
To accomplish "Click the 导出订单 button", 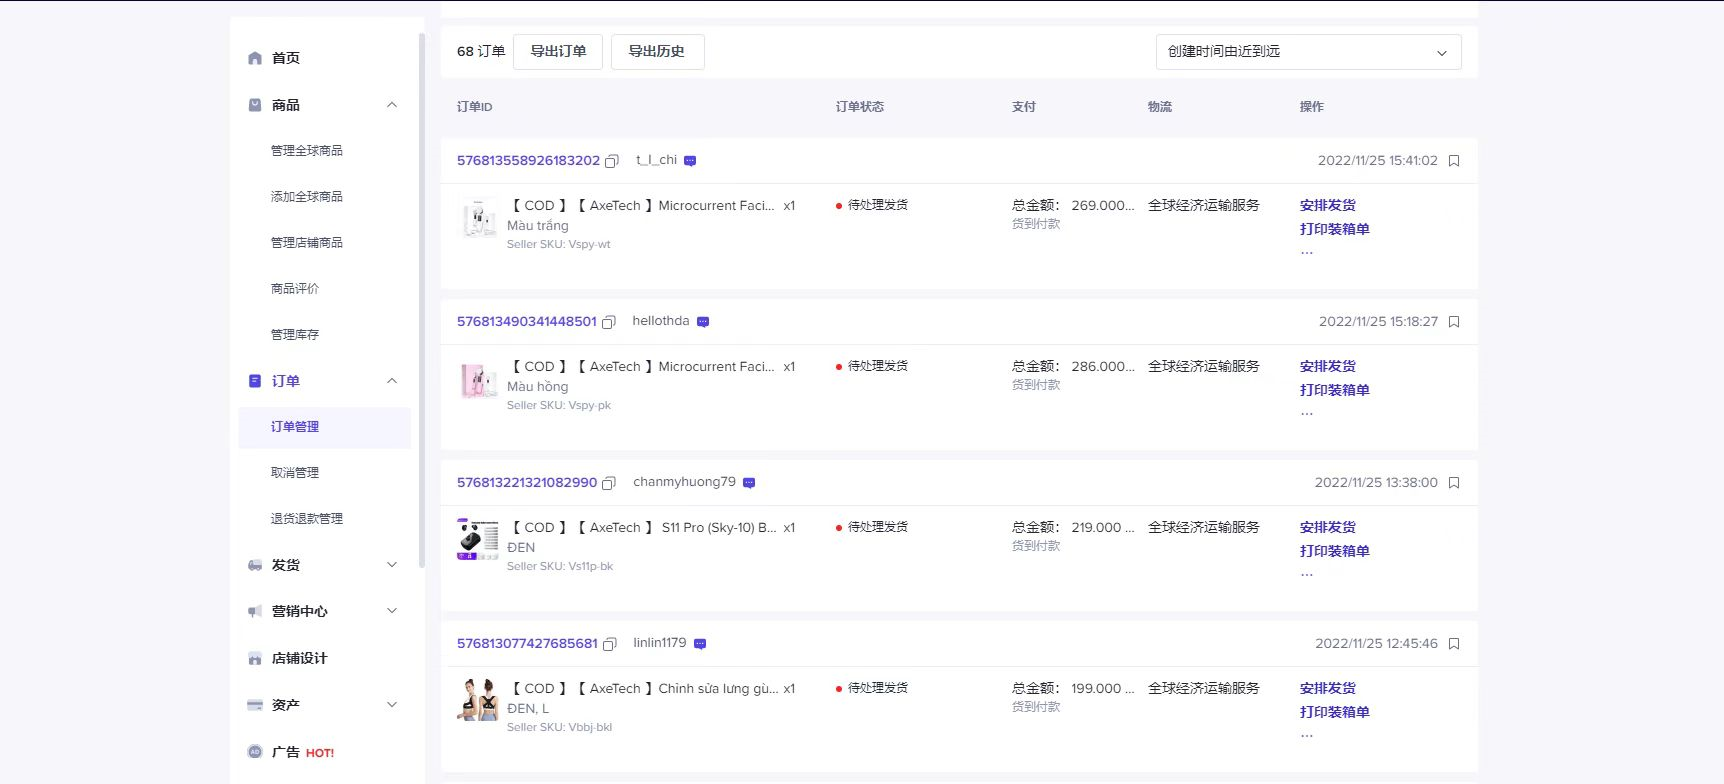I will 558,52.
